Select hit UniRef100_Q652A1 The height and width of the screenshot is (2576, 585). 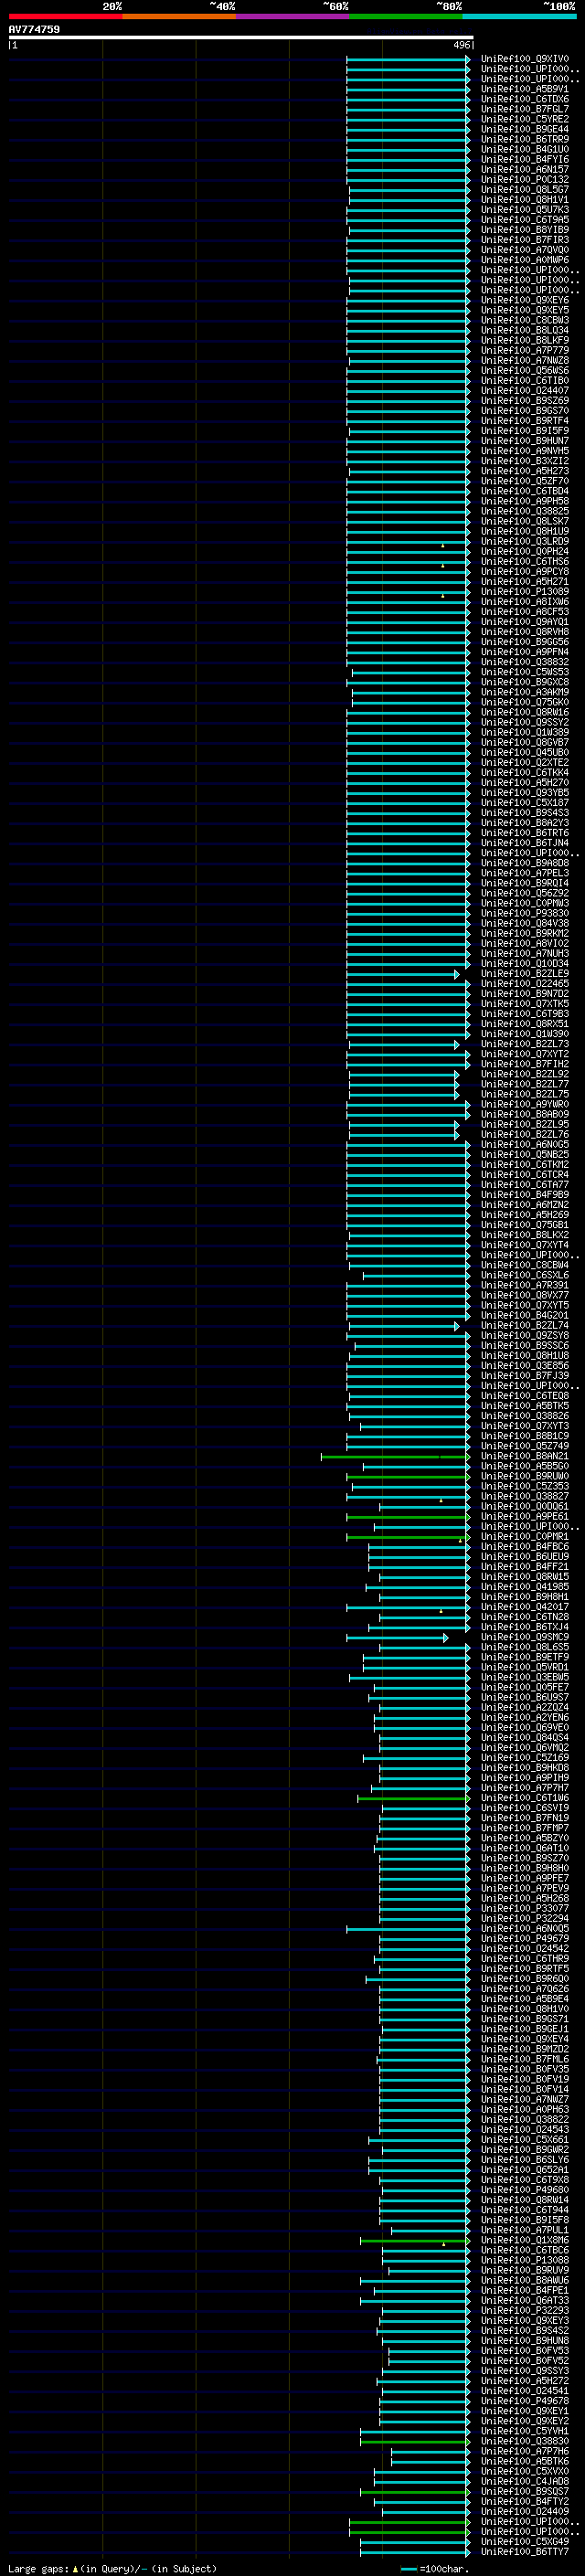tap(525, 2170)
